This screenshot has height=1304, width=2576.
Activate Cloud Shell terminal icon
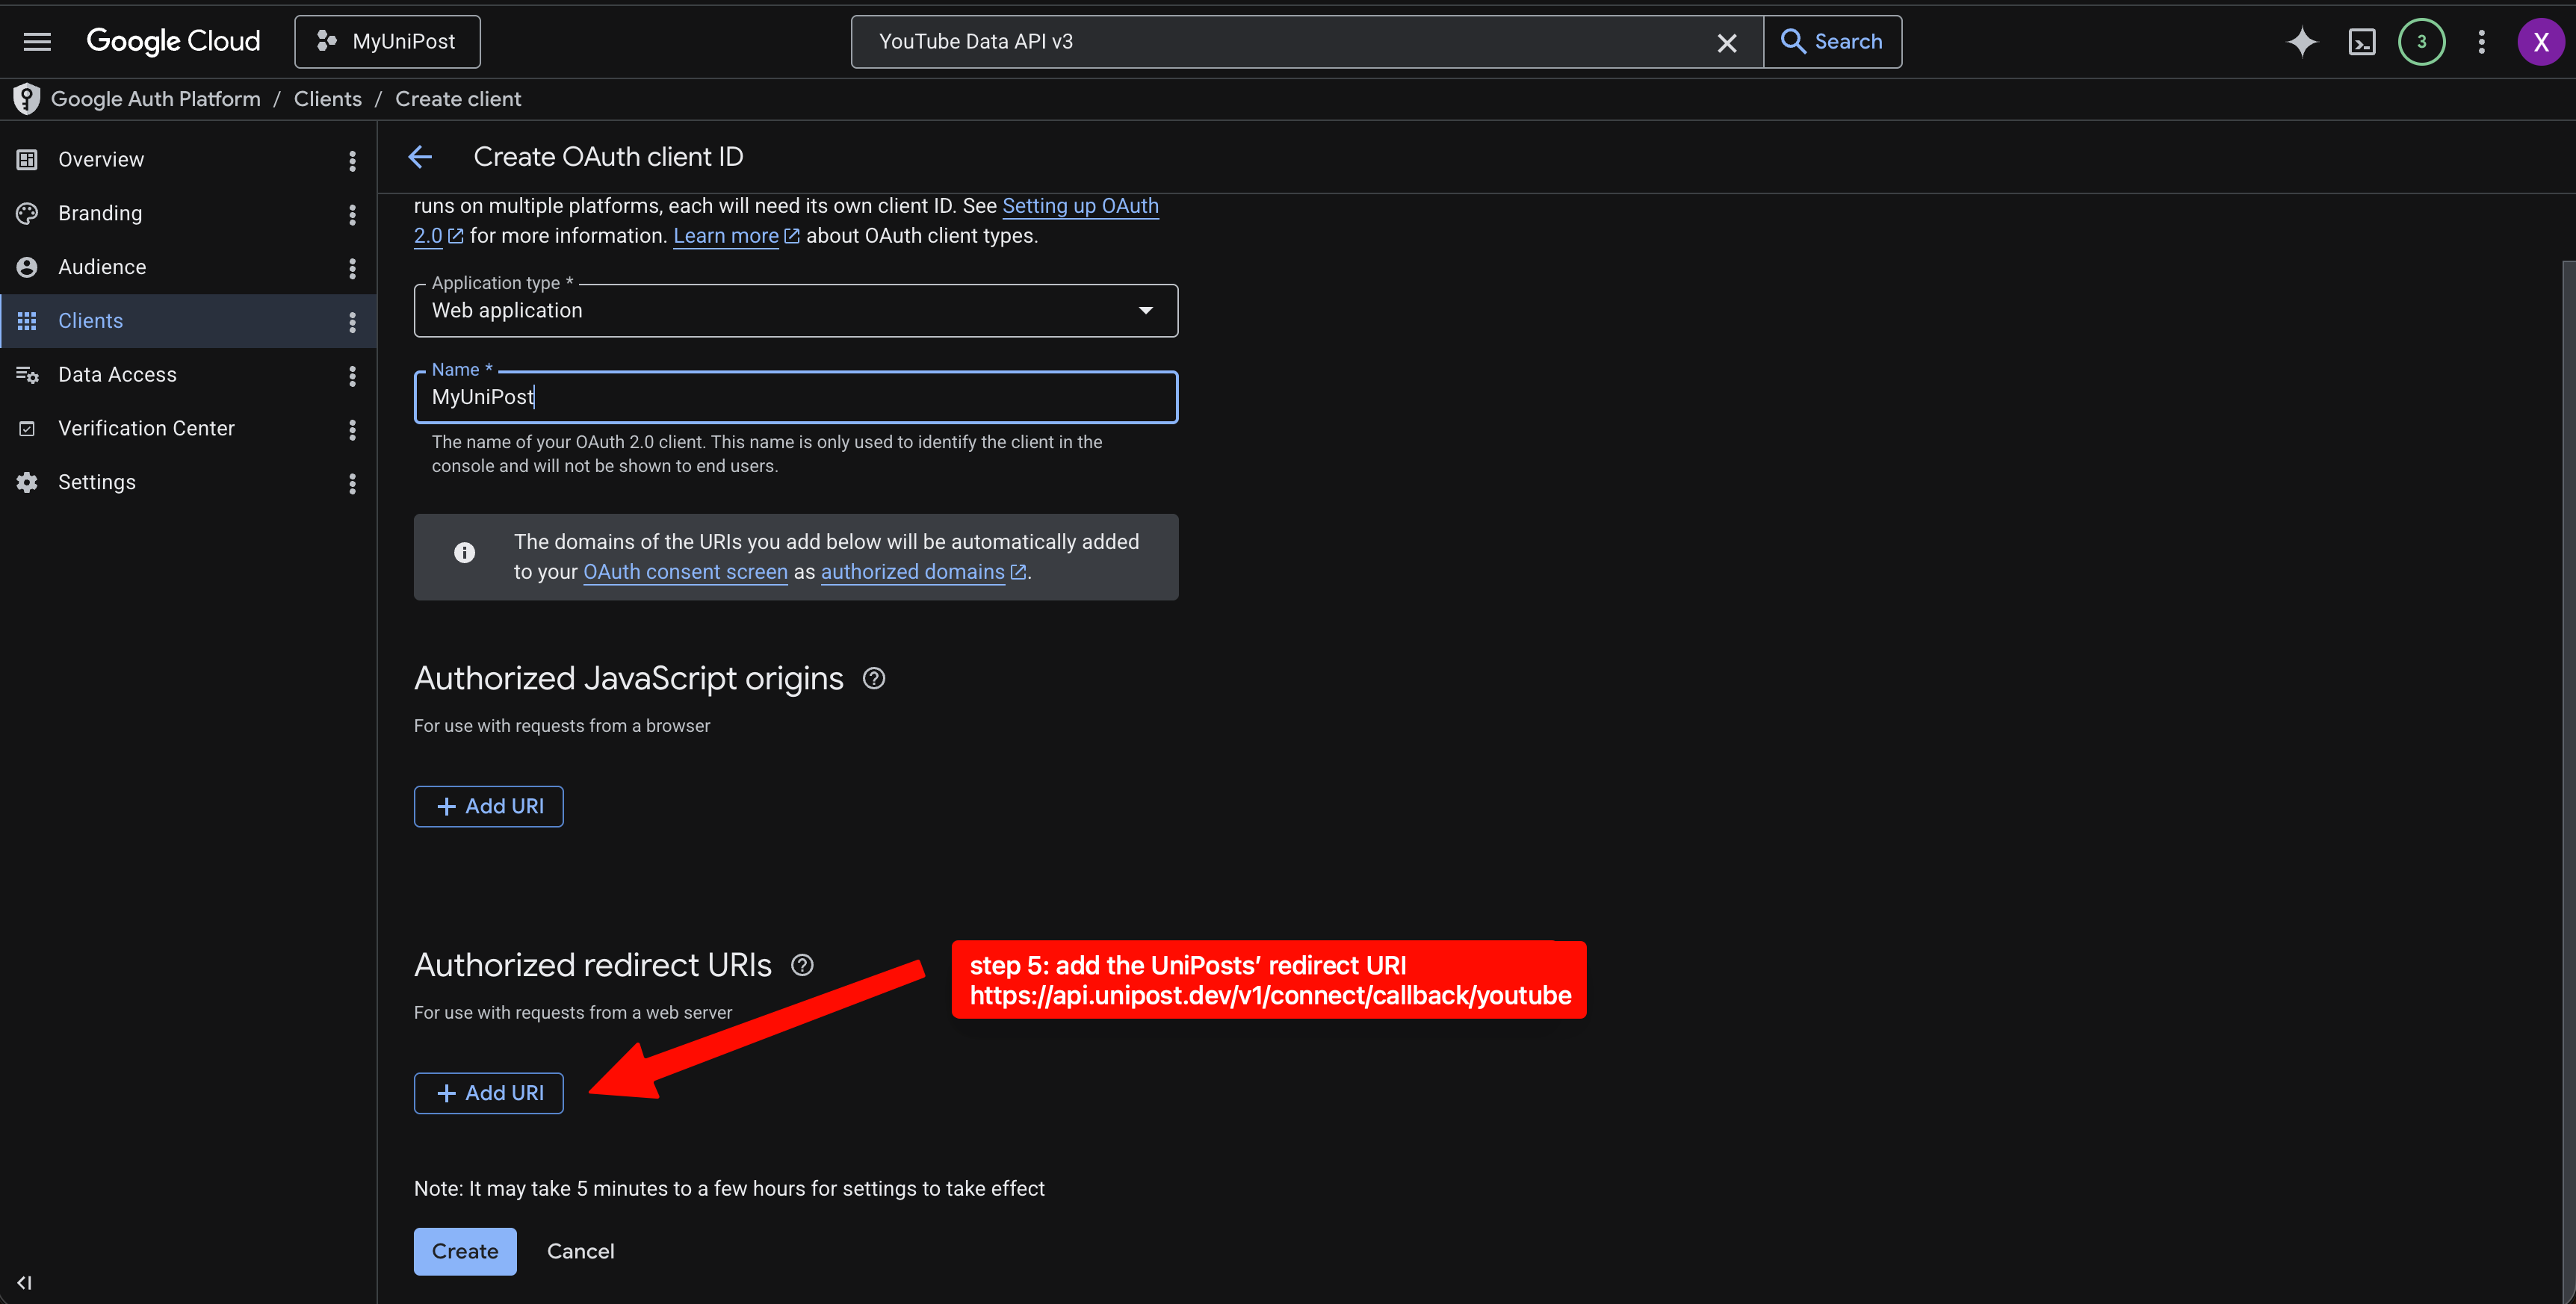[2361, 42]
